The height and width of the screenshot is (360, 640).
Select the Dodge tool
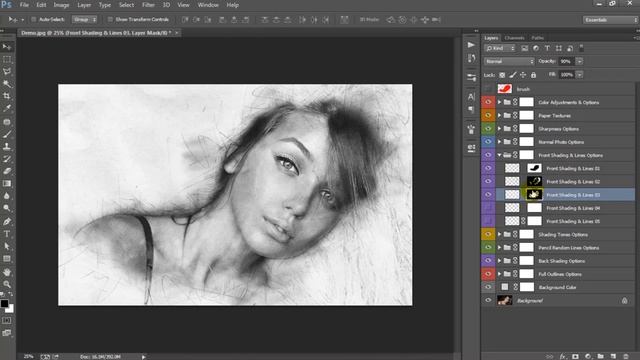tap(7, 208)
